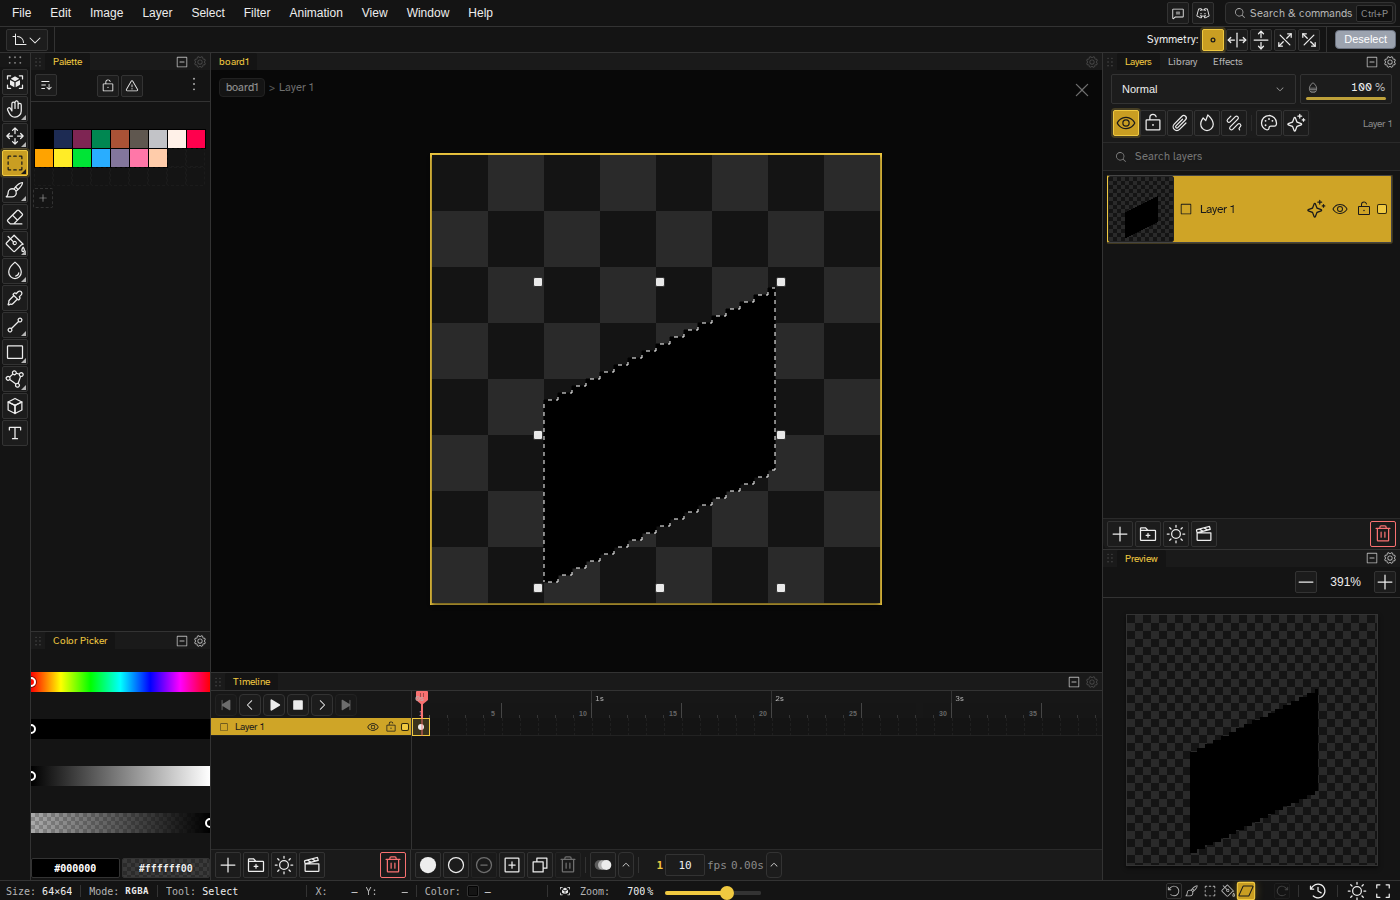Viewport: 1400px width, 900px height.
Task: Select the 3D cube tool
Action: [x=15, y=406]
